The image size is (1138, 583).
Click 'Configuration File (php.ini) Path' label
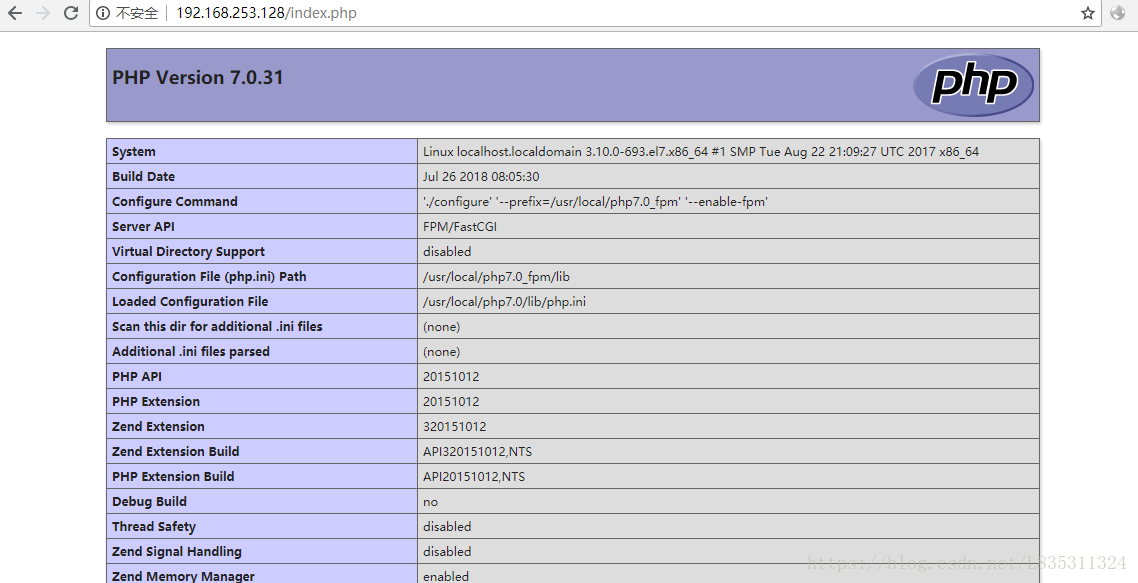click(x=209, y=277)
